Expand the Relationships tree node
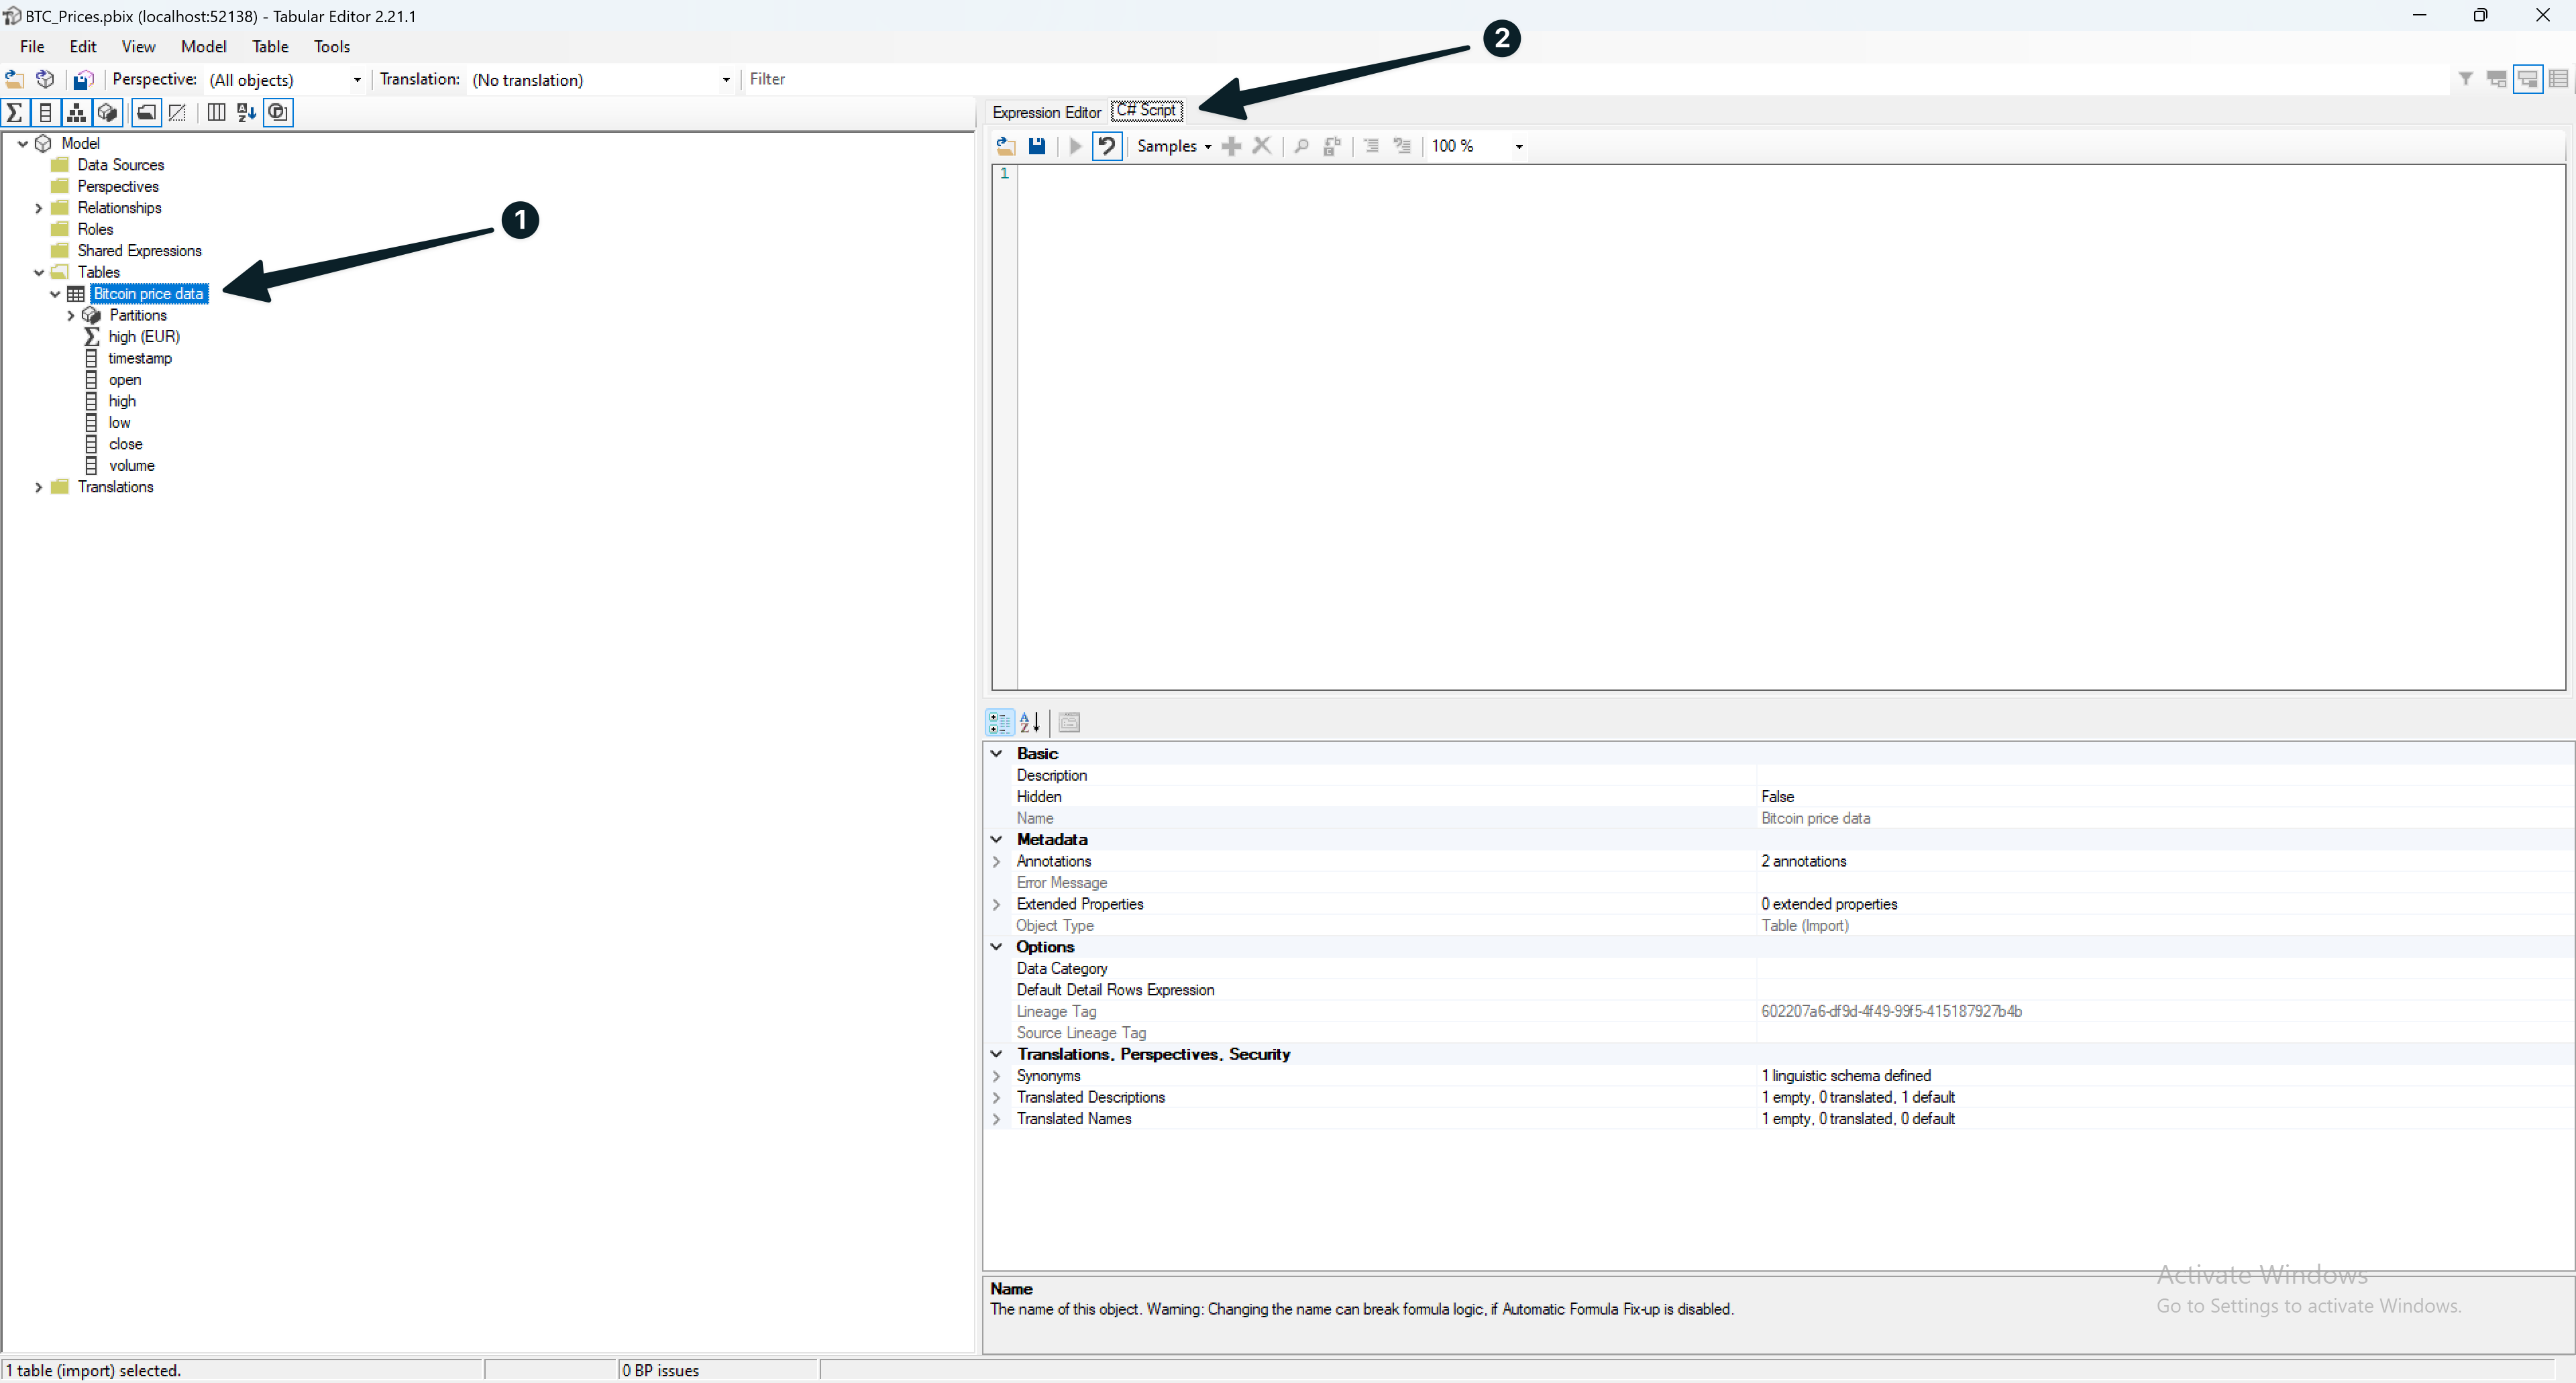 pyautogui.click(x=38, y=208)
